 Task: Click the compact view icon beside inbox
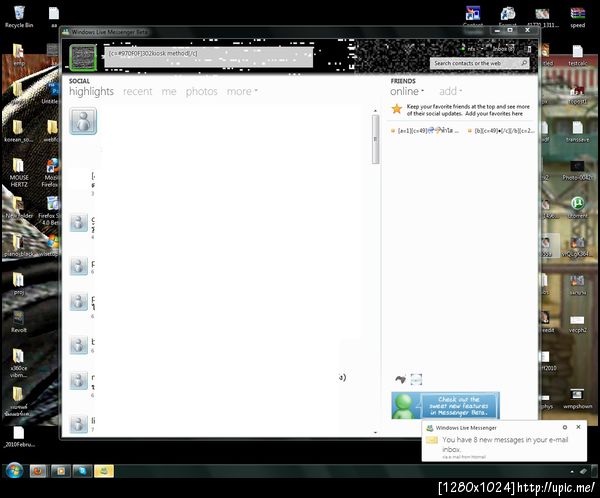pos(529,49)
